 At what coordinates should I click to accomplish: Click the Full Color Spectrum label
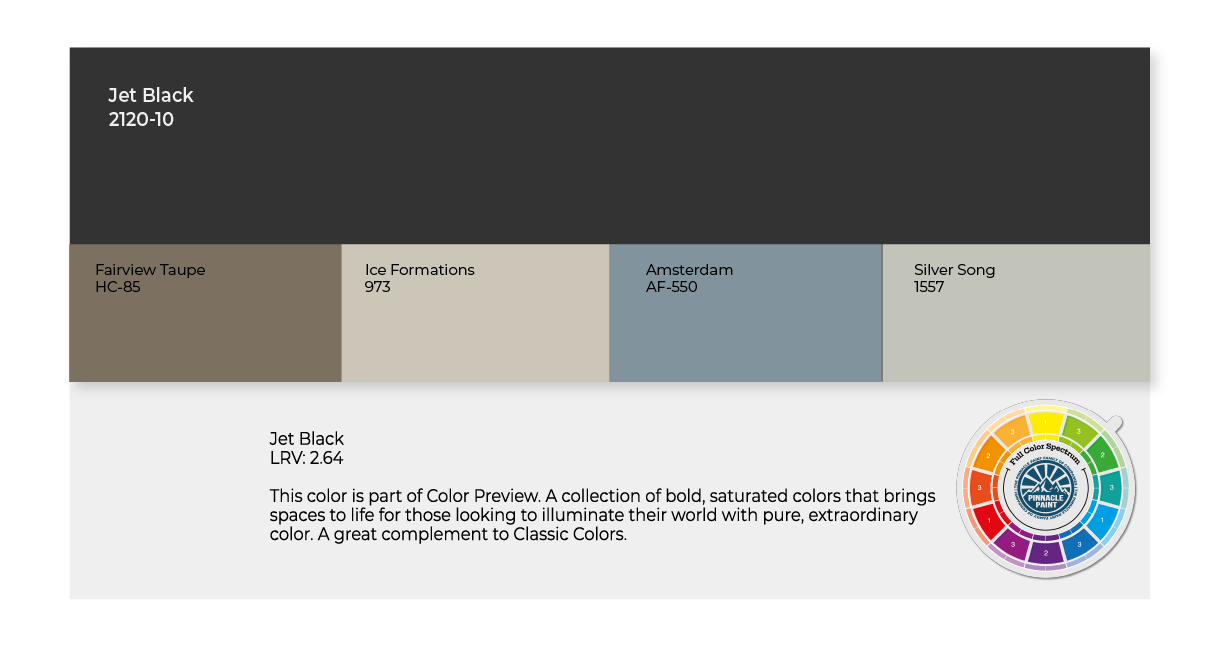(x=1046, y=453)
